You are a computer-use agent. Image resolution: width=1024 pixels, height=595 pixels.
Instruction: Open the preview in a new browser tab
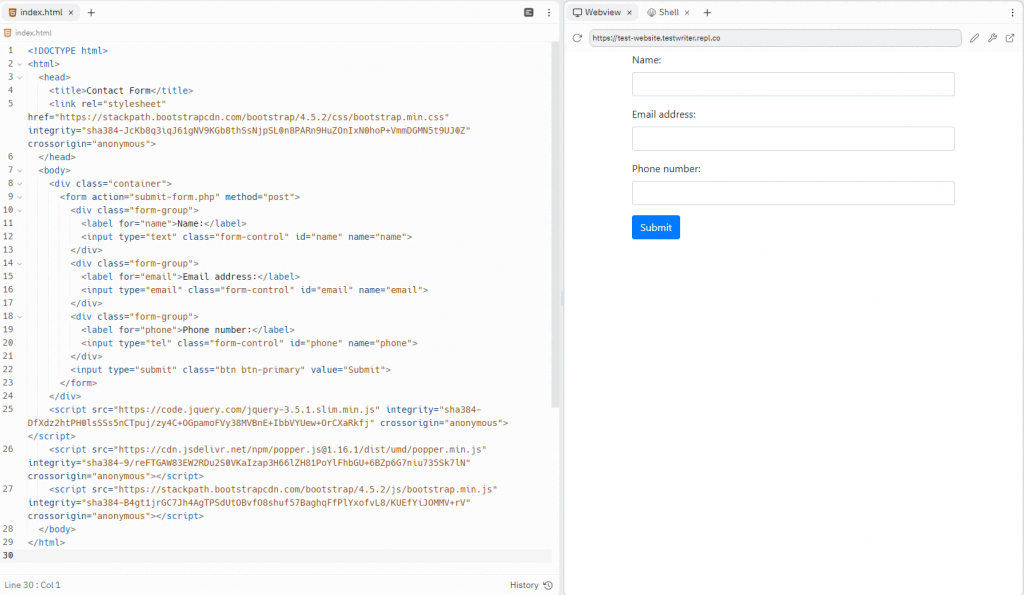pyautogui.click(x=1010, y=38)
